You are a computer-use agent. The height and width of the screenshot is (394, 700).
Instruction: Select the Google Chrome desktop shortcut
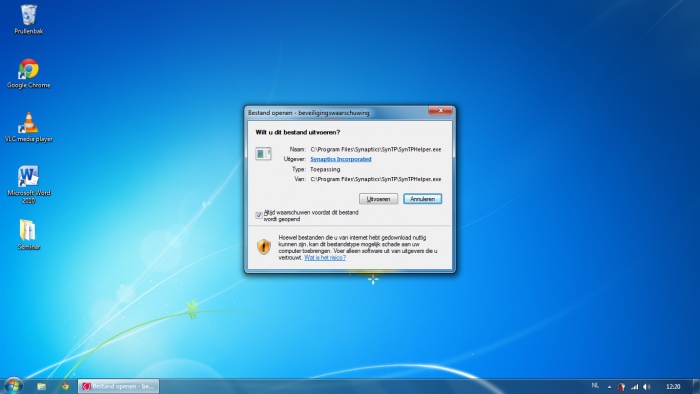point(29,74)
